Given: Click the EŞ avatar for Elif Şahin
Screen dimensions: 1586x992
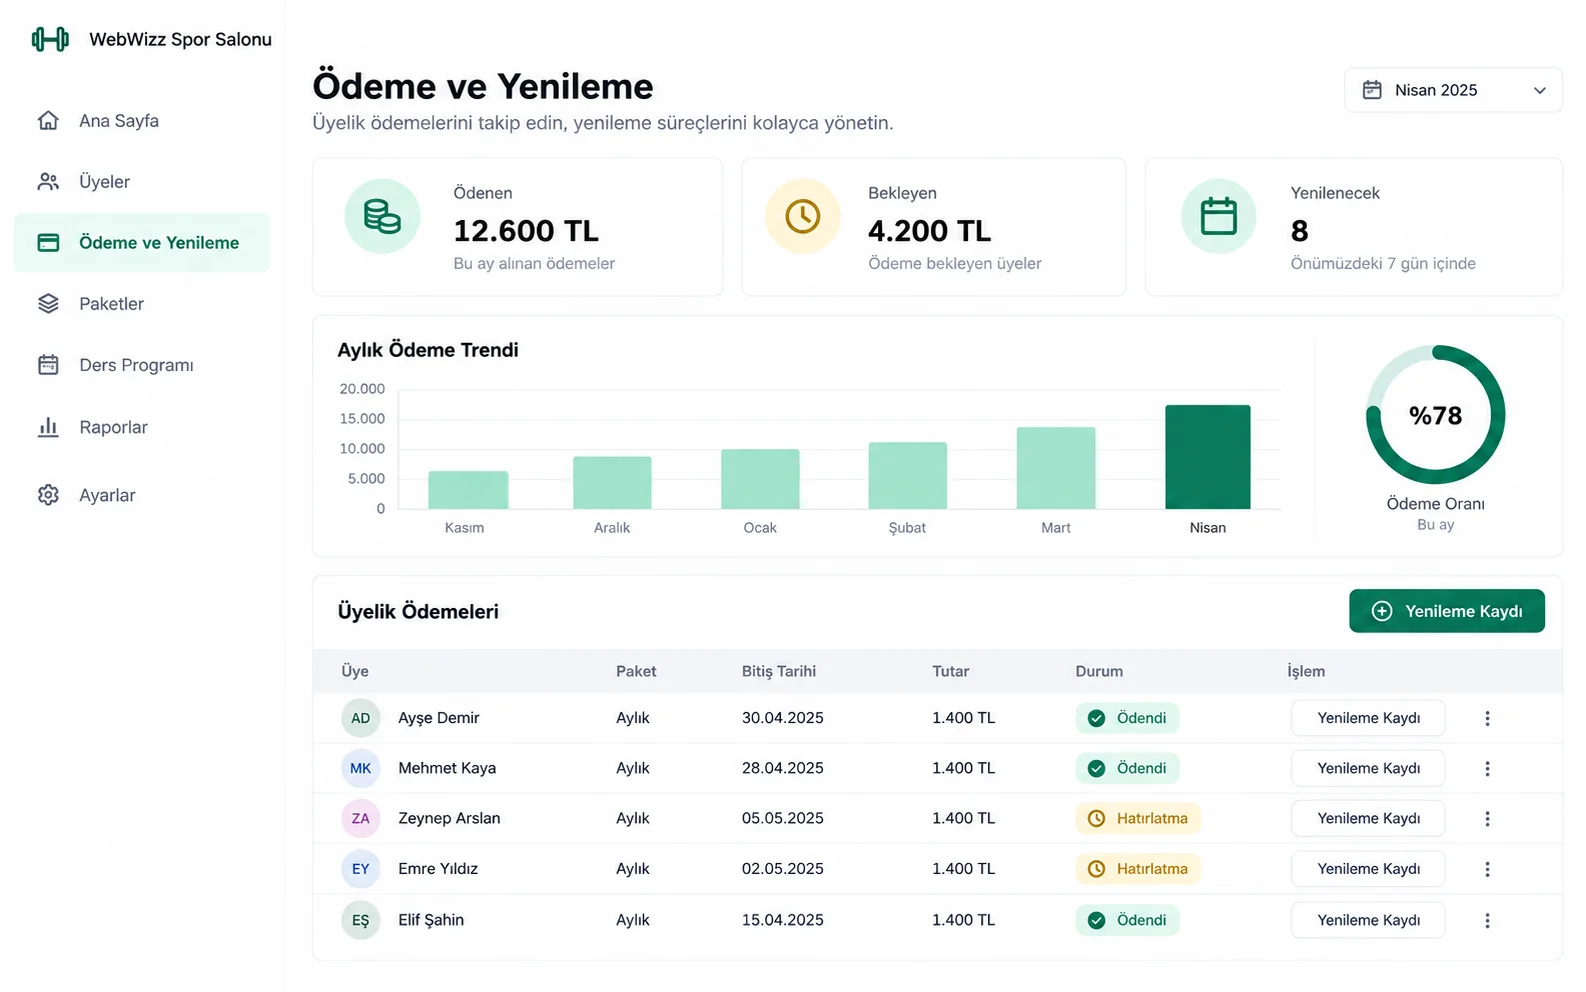Looking at the screenshot, I should coord(360,920).
